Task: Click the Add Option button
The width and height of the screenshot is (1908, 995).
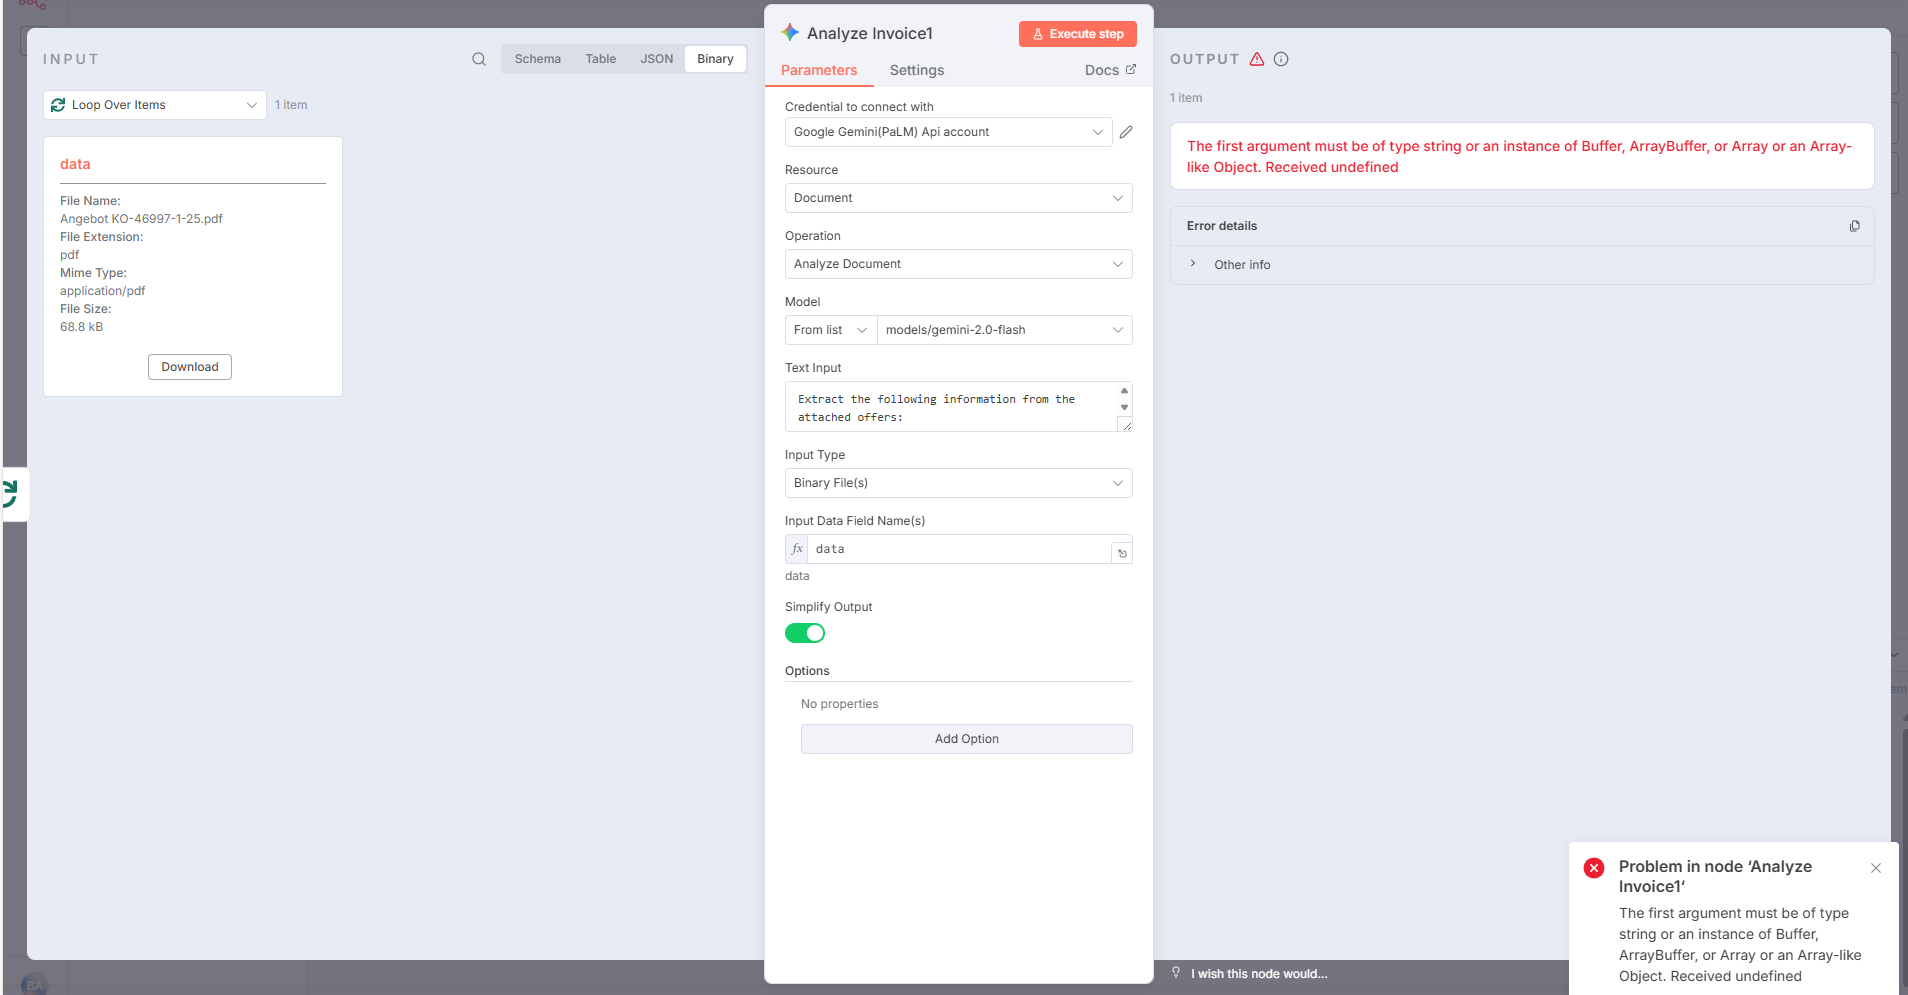Action: [966, 739]
